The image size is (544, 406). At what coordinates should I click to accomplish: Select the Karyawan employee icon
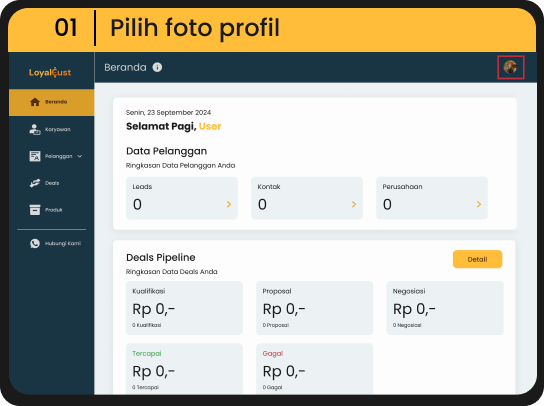pyautogui.click(x=35, y=129)
